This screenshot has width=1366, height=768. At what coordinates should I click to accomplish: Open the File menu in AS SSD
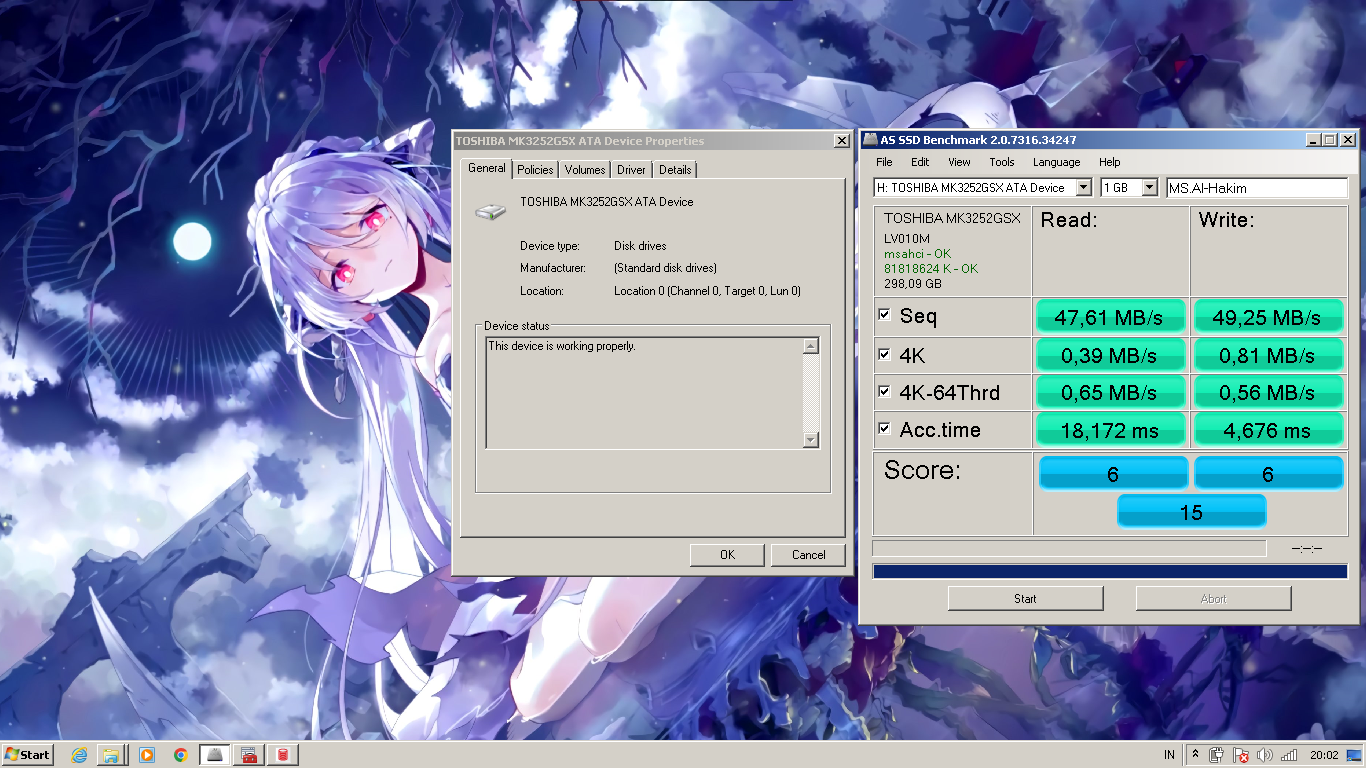(x=885, y=162)
